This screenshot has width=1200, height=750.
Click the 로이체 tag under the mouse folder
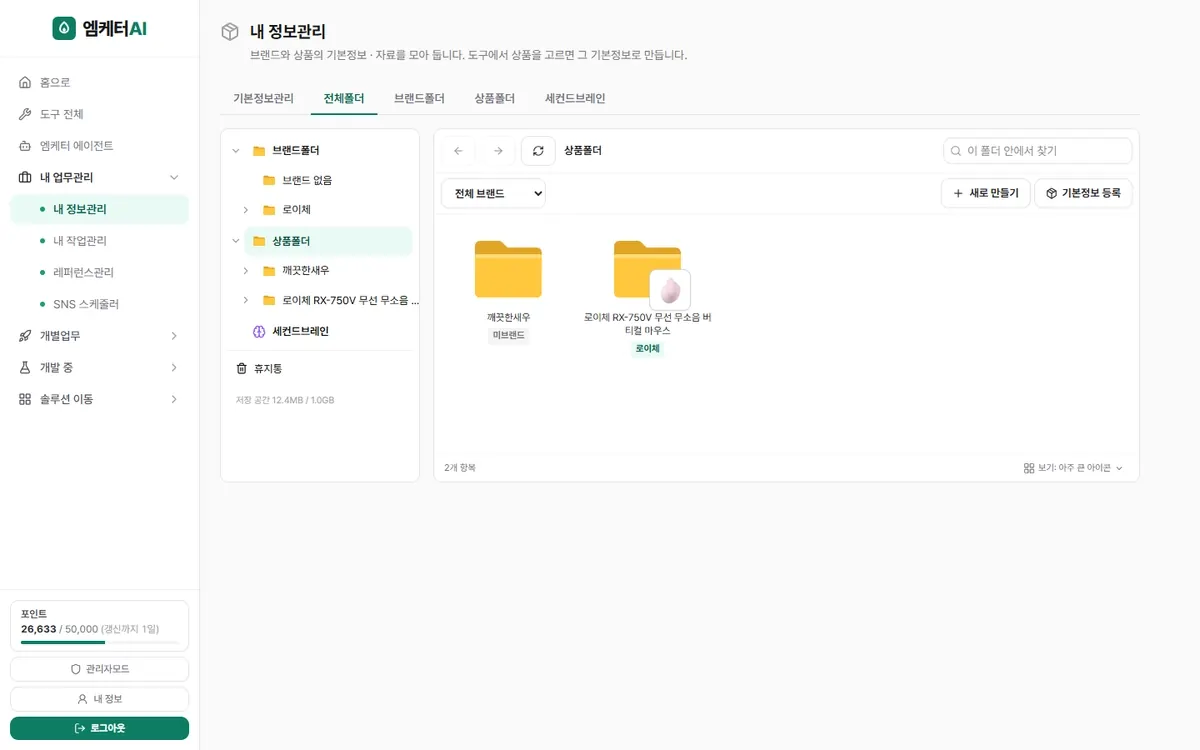(648, 349)
